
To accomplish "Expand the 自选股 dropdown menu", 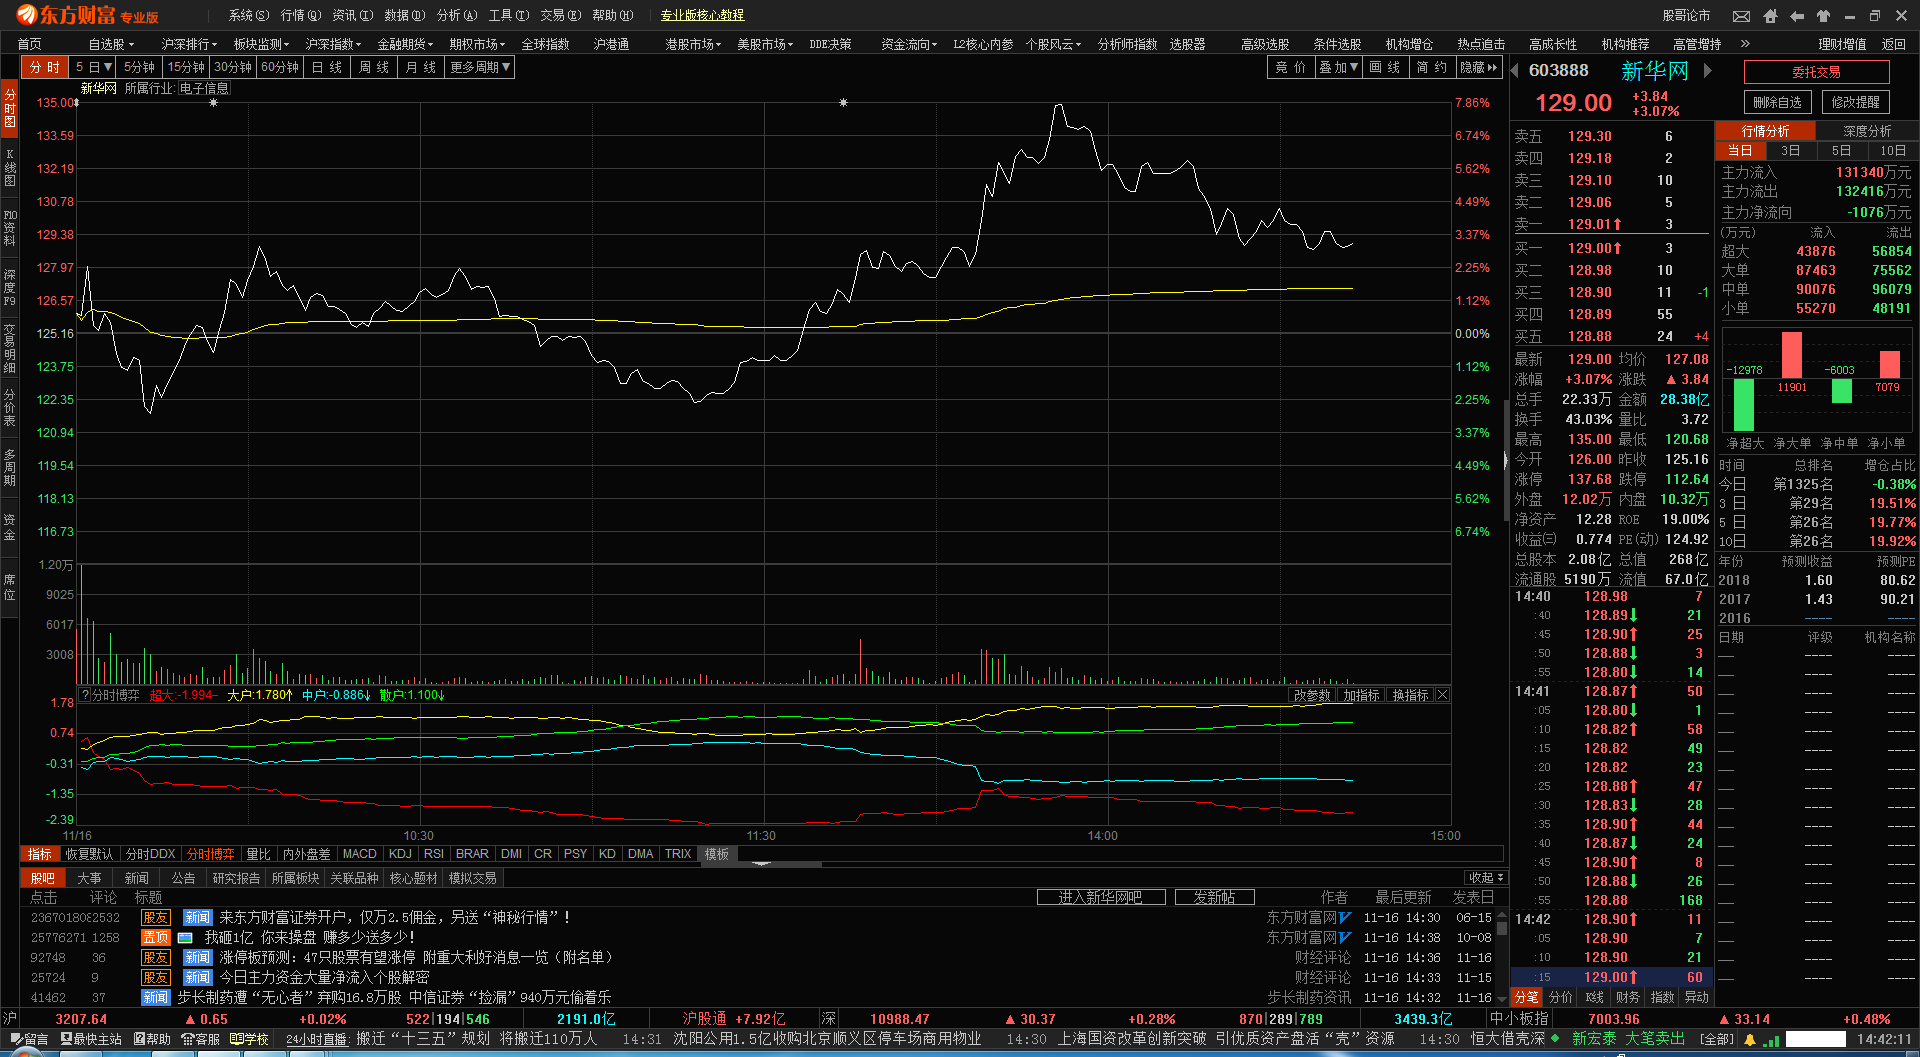I will tap(111, 44).
